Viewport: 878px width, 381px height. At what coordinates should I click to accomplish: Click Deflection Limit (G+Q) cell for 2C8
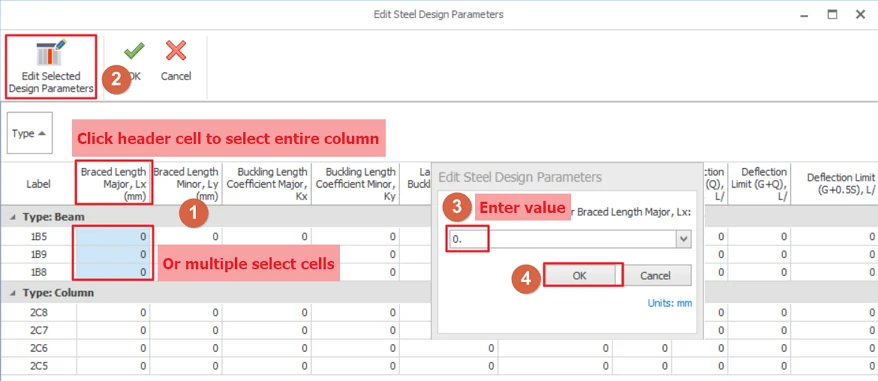point(759,313)
